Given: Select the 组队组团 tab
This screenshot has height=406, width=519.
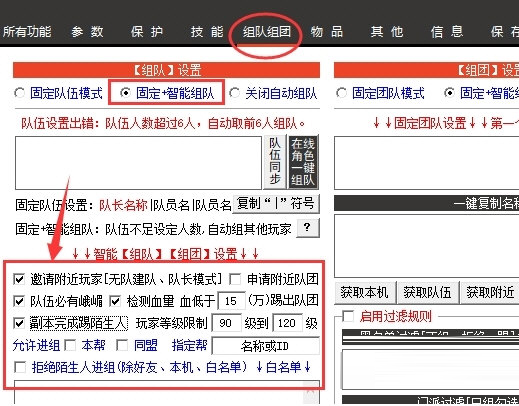Looking at the screenshot, I should coord(267,32).
